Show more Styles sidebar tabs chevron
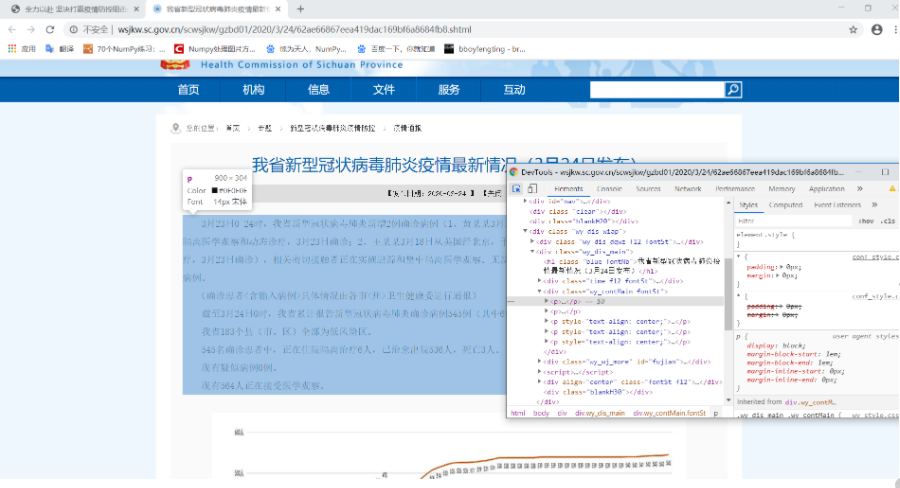The height and width of the screenshot is (488, 900). (x=874, y=204)
